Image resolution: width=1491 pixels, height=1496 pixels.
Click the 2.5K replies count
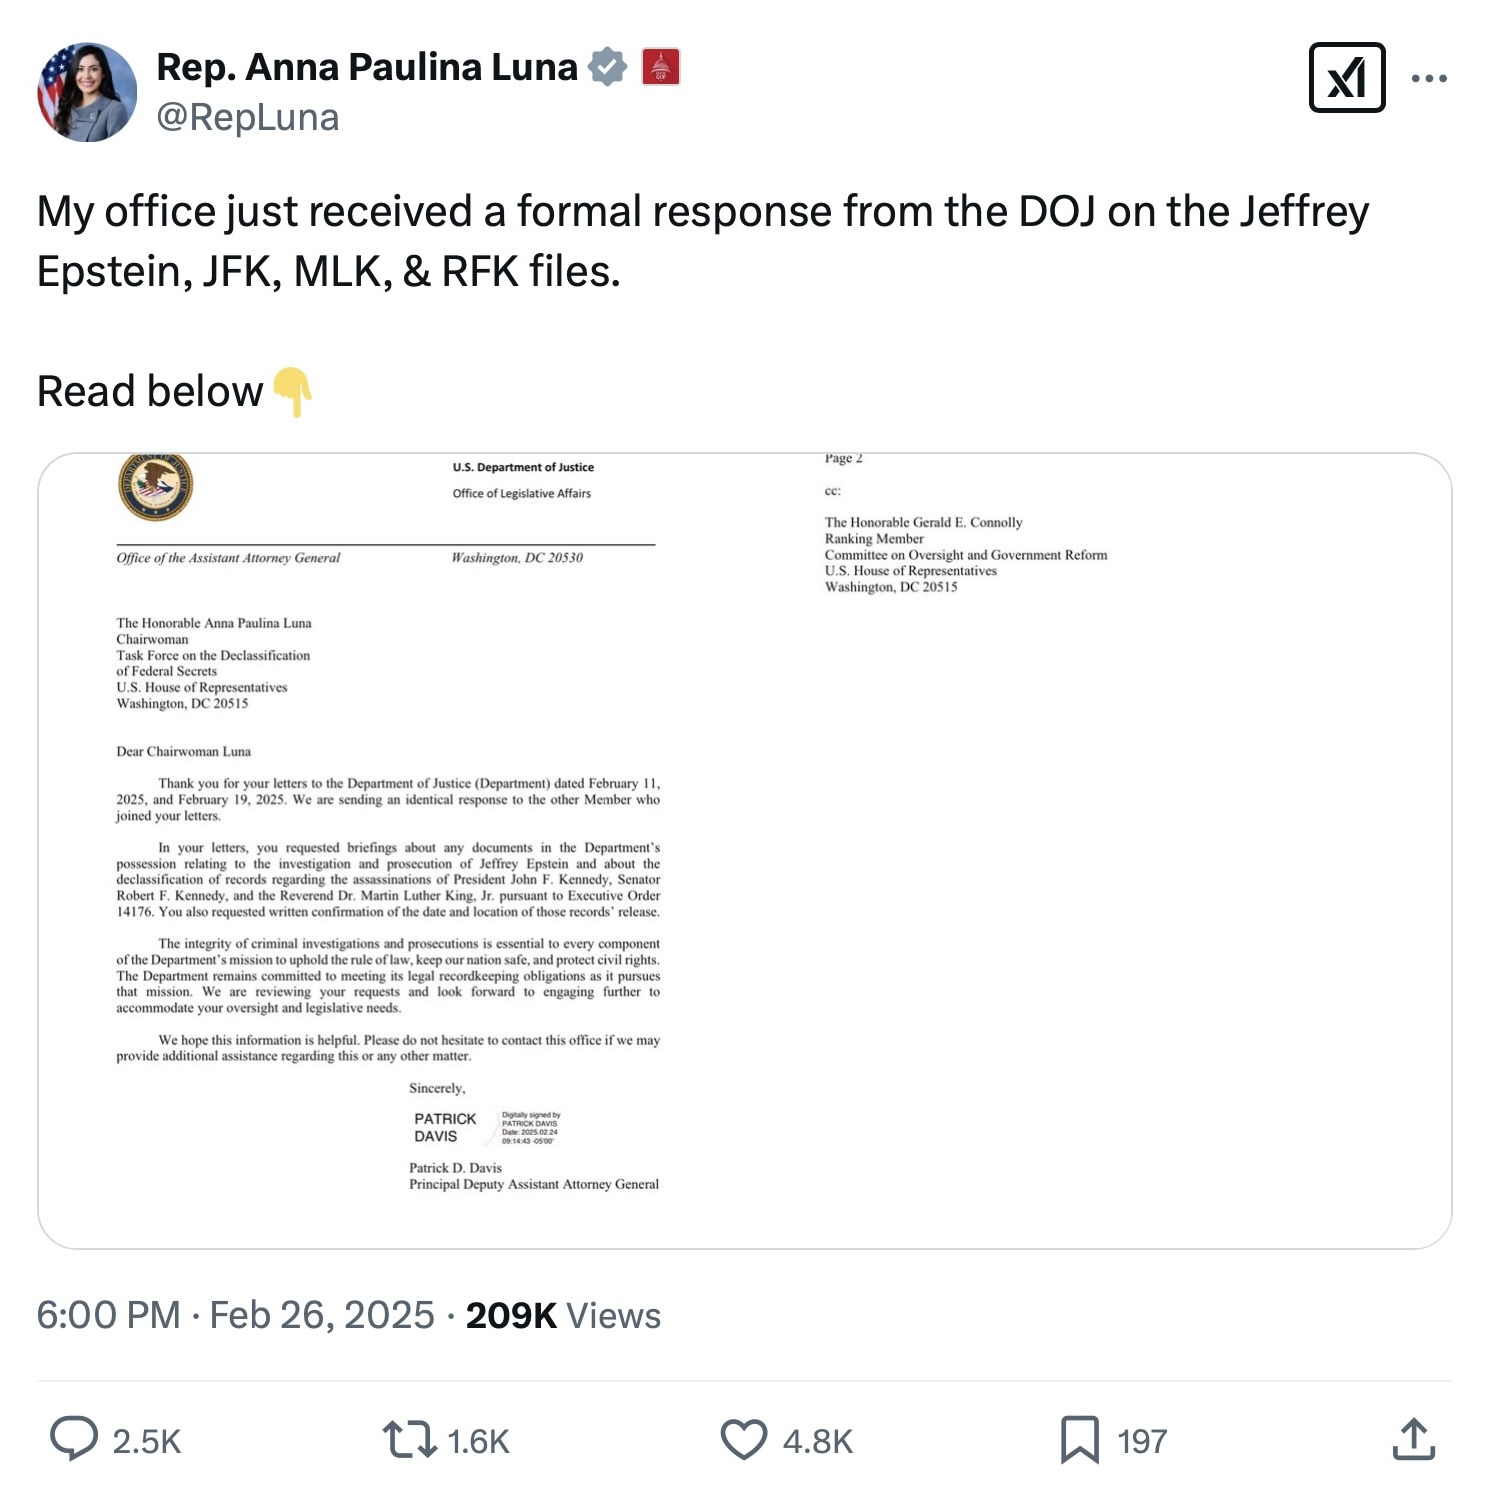(147, 1442)
